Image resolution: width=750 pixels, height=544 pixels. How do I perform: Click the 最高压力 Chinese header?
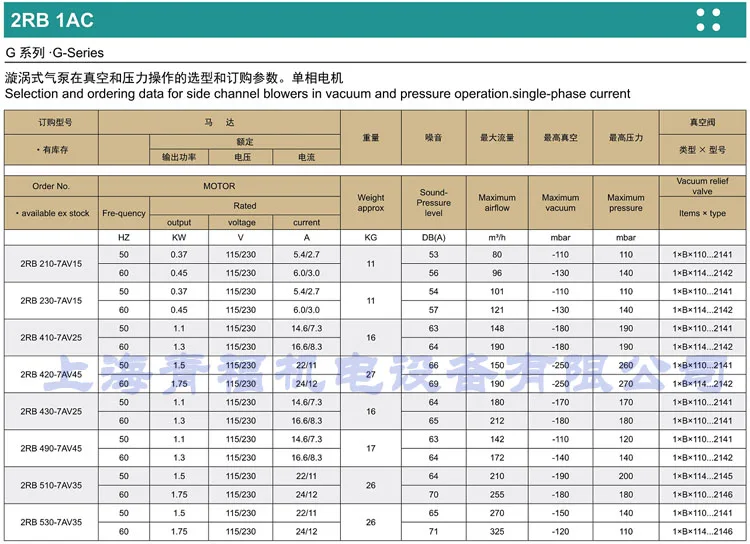pos(626,138)
